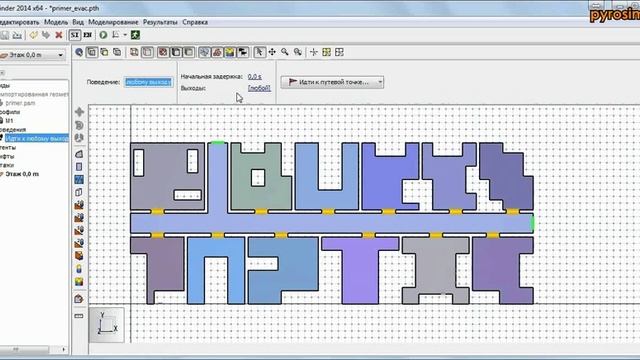
Task: Select 'M1' profile in tree
Action: coord(9,120)
